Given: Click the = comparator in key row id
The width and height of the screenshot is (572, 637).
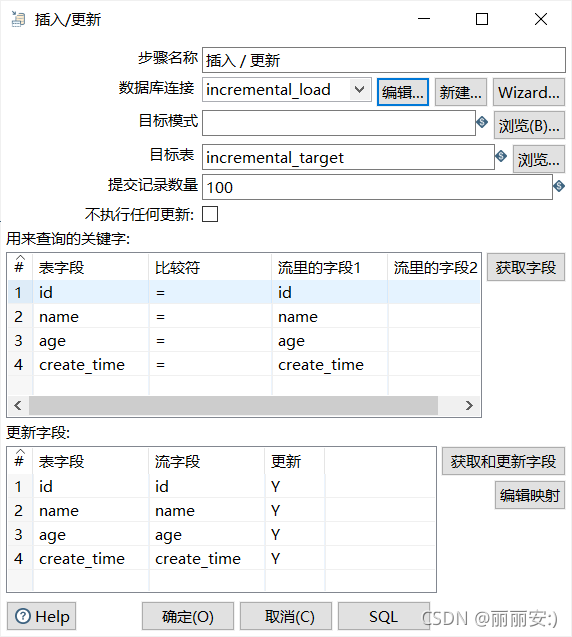Looking at the screenshot, I should coord(210,292).
